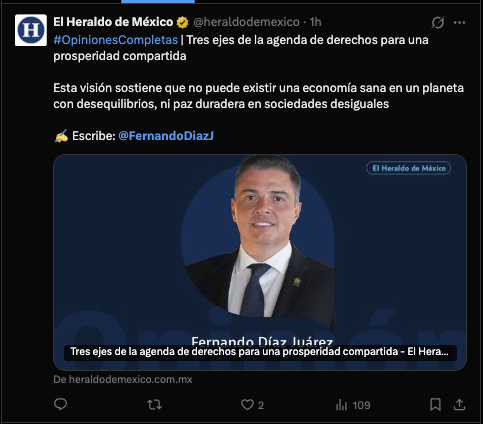Click the gold verified badge
The height and width of the screenshot is (424, 483).
(x=182, y=22)
